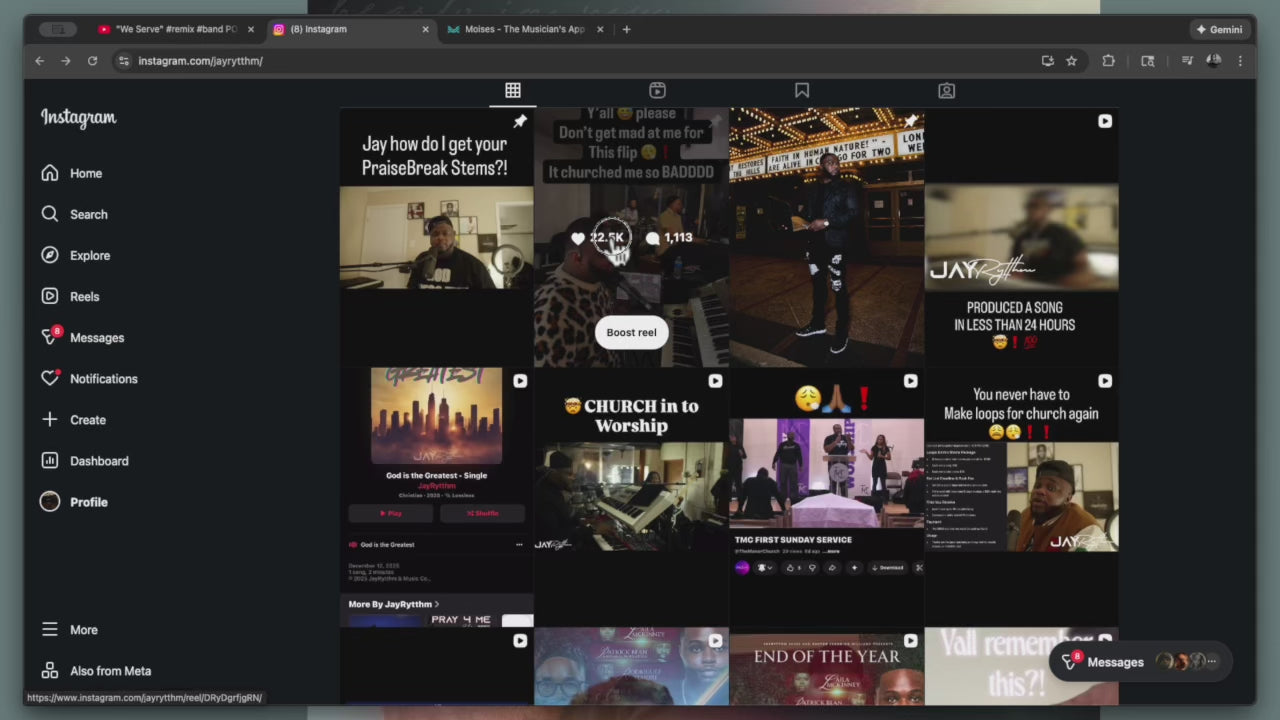This screenshot has width=1280, height=720.
Task: Open Messages with unread badge
Action: (x=96, y=337)
